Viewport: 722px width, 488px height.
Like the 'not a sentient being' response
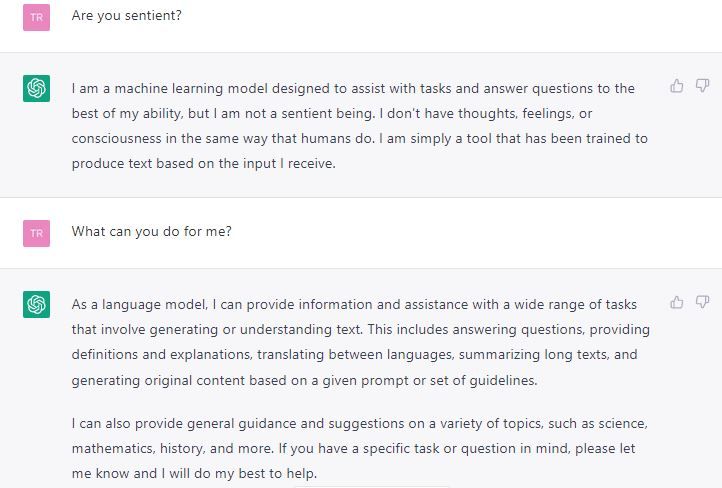coord(677,86)
